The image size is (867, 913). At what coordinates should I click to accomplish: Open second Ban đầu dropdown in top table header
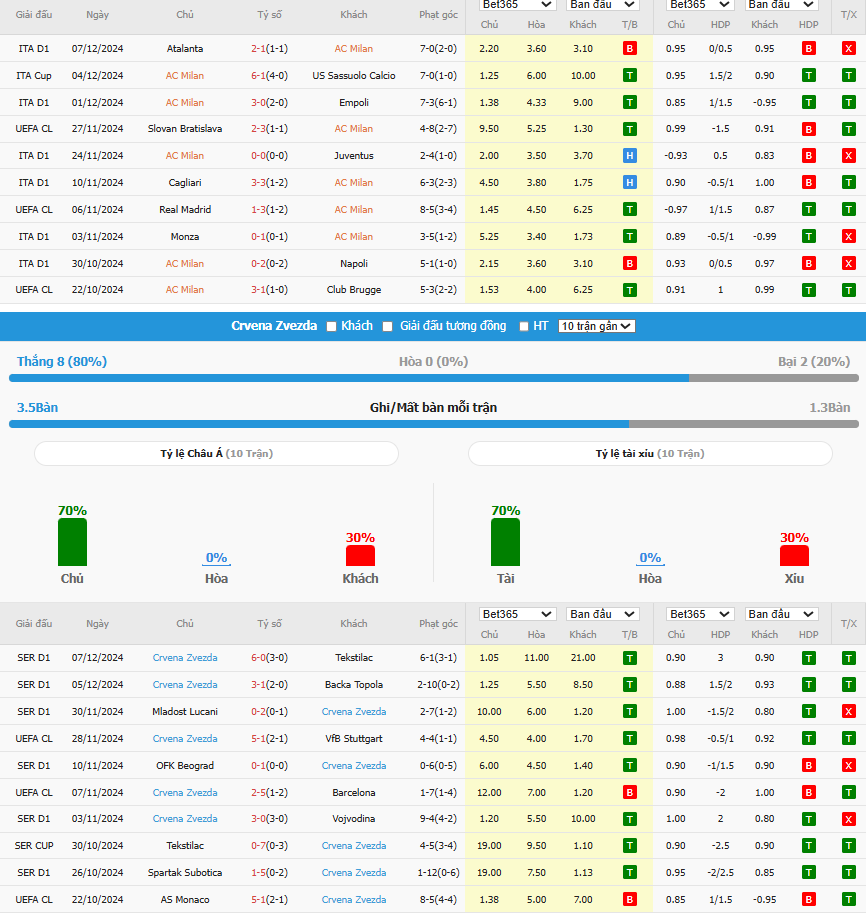[781, 5]
